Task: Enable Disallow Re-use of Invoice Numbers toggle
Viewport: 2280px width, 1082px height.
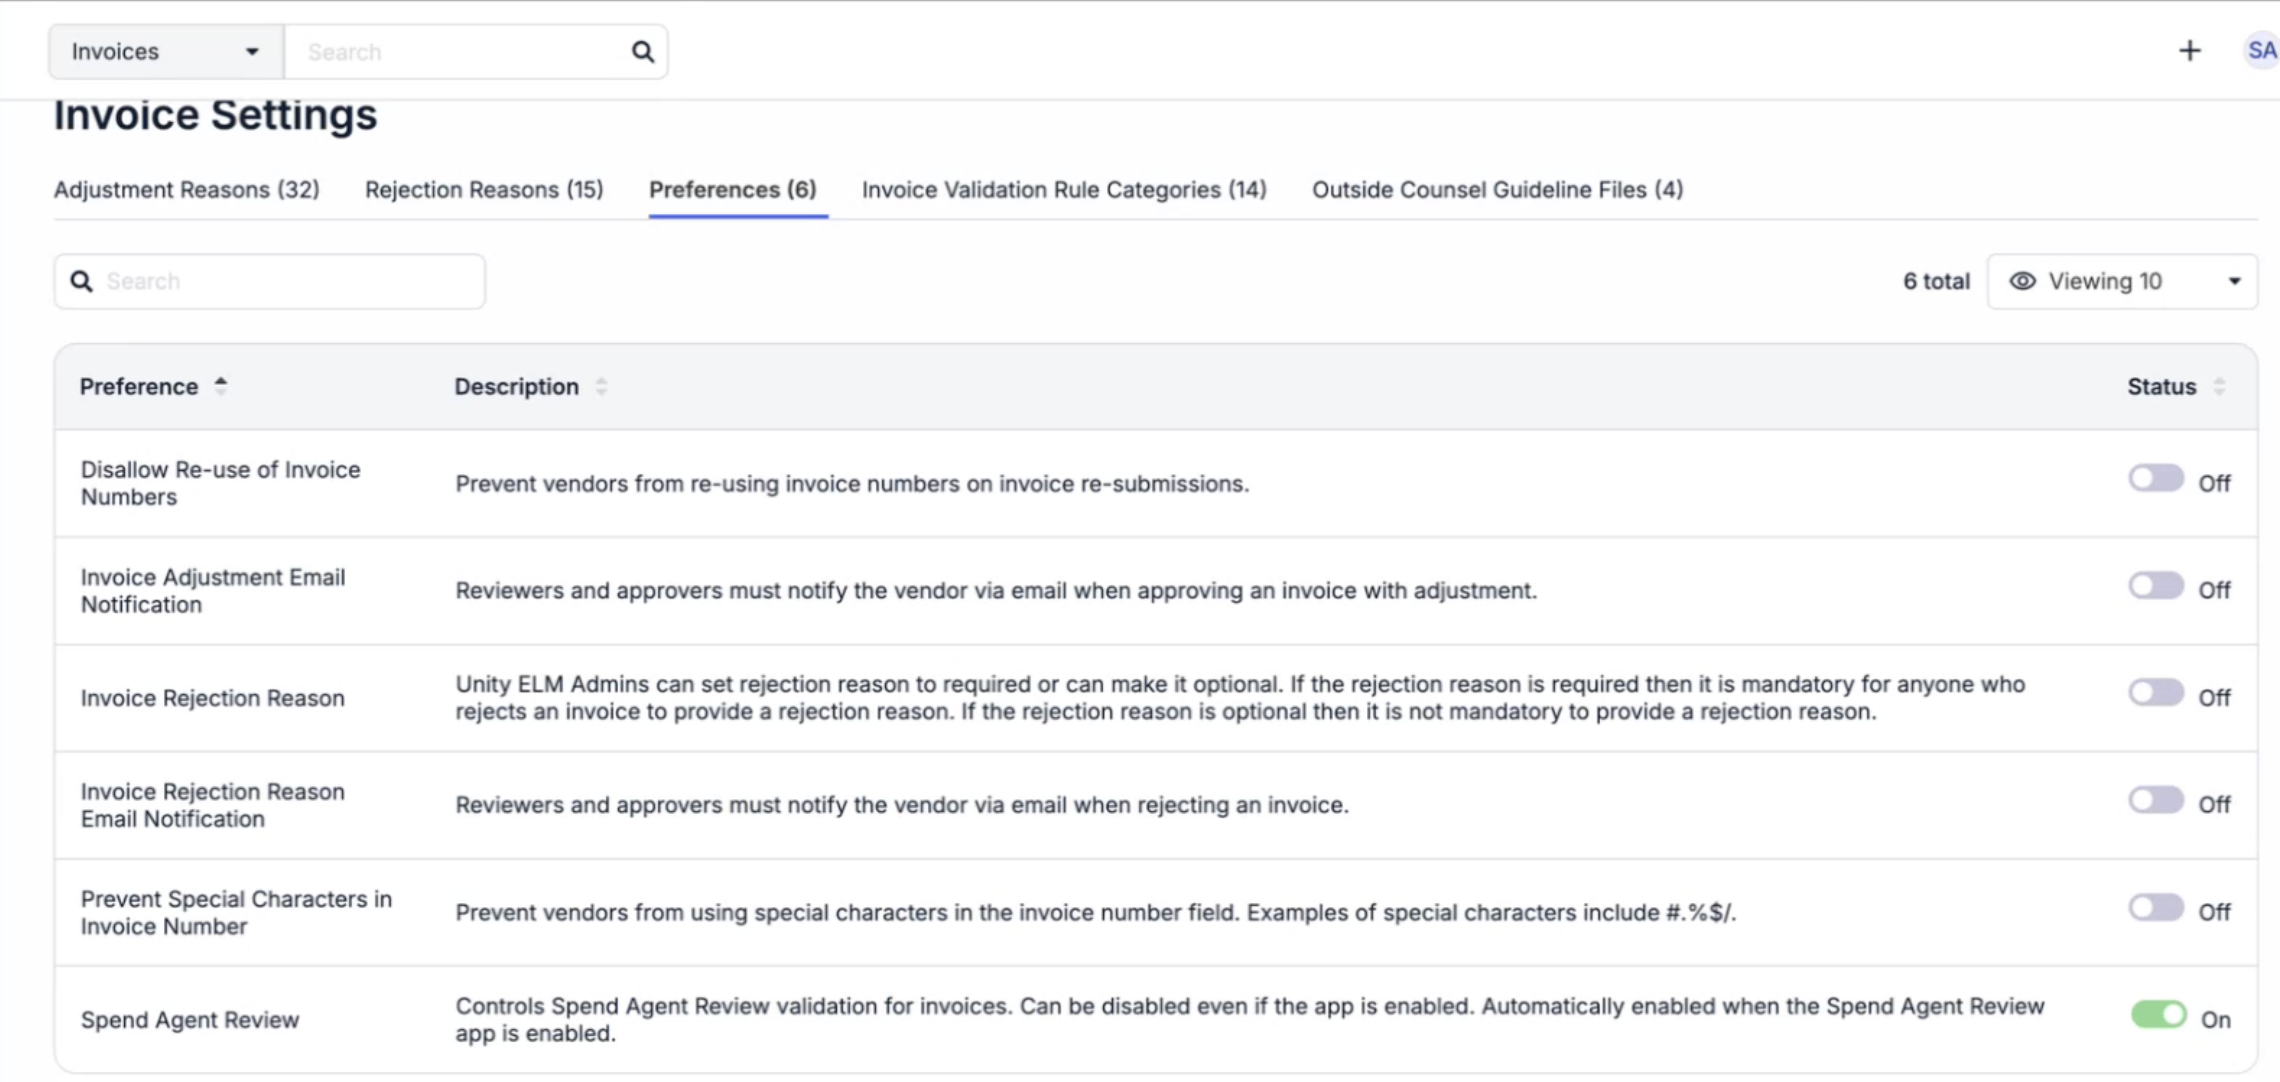Action: [2156, 479]
